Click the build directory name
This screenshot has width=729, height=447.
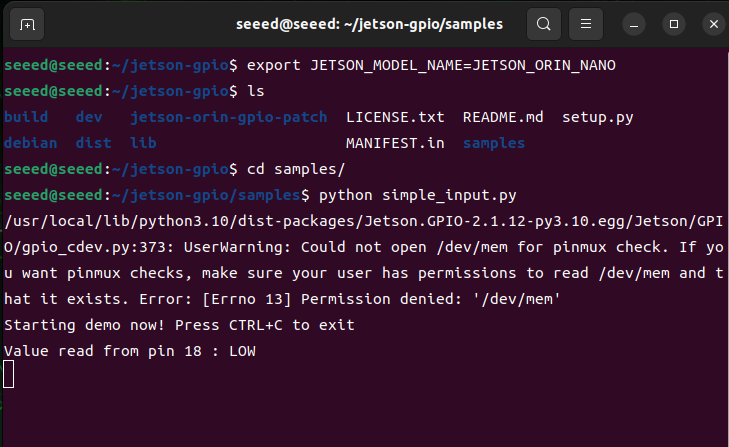coord(26,117)
